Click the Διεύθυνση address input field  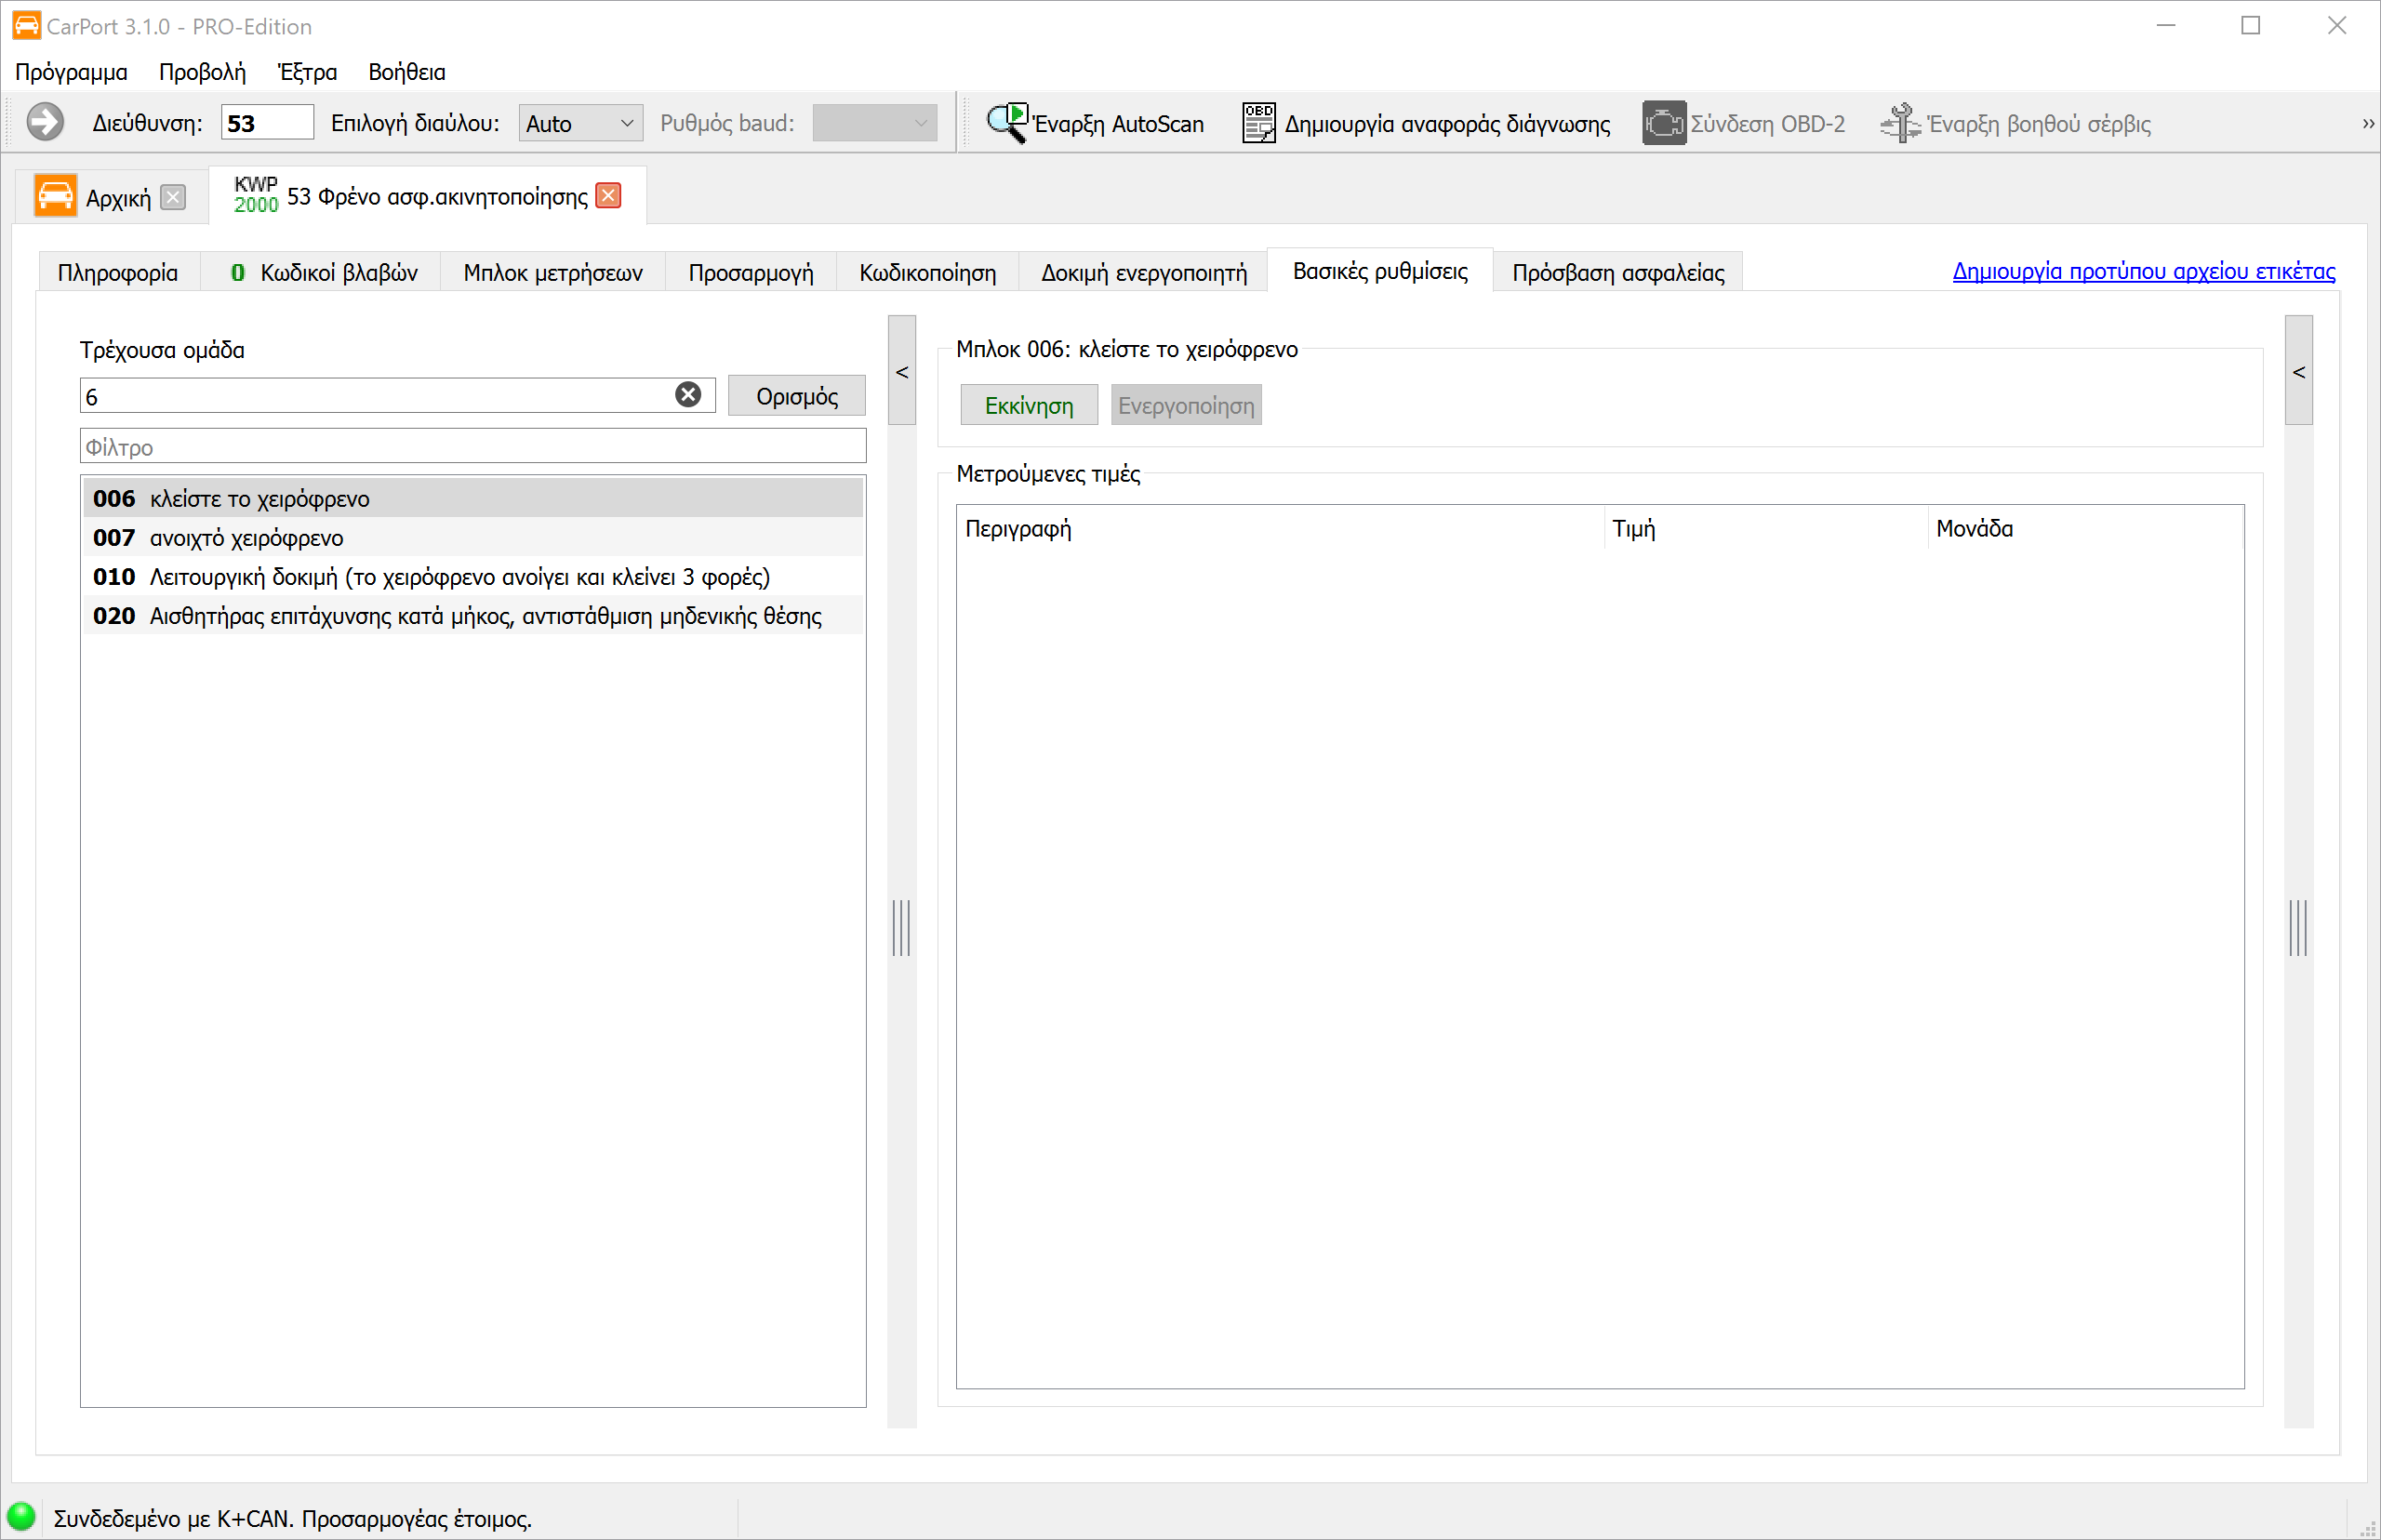pos(266,123)
